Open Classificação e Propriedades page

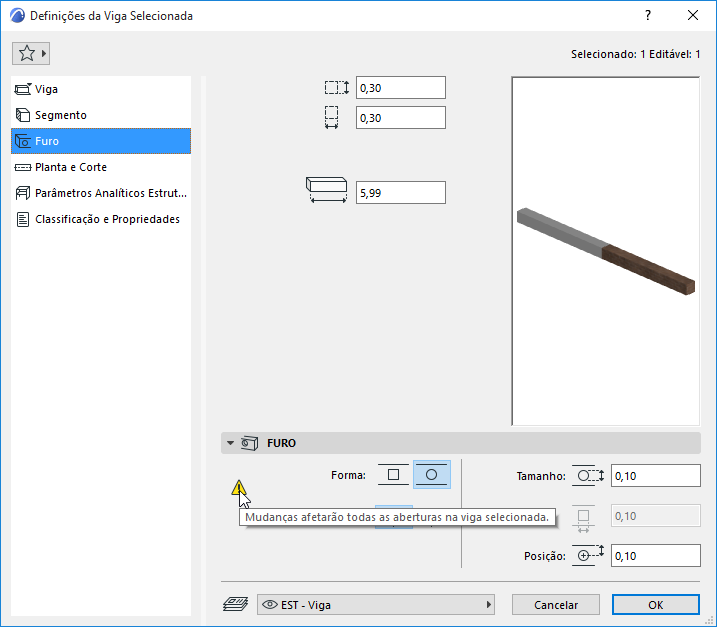[x=101, y=219]
